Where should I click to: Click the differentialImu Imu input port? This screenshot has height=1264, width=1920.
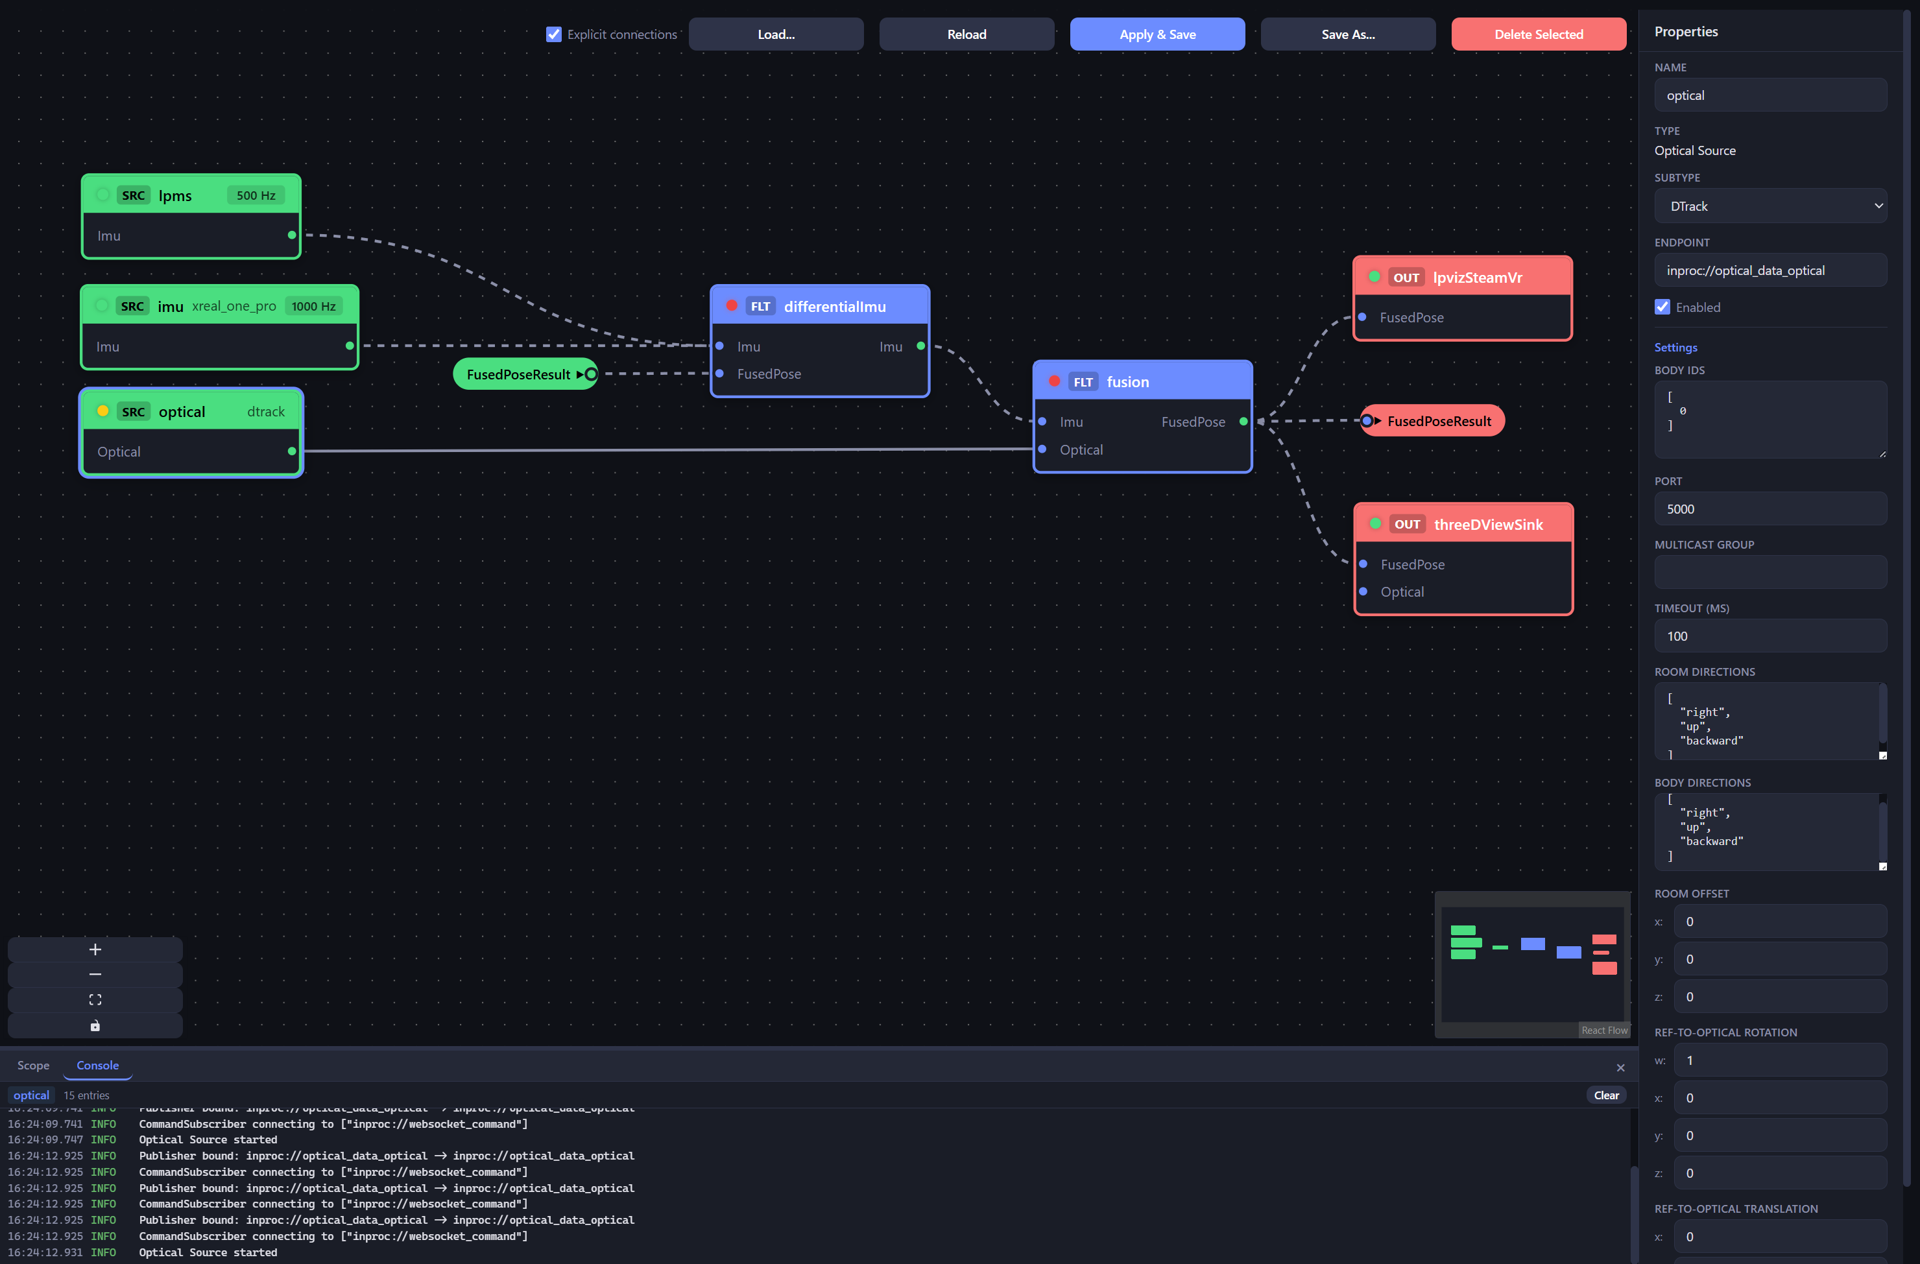[720, 346]
